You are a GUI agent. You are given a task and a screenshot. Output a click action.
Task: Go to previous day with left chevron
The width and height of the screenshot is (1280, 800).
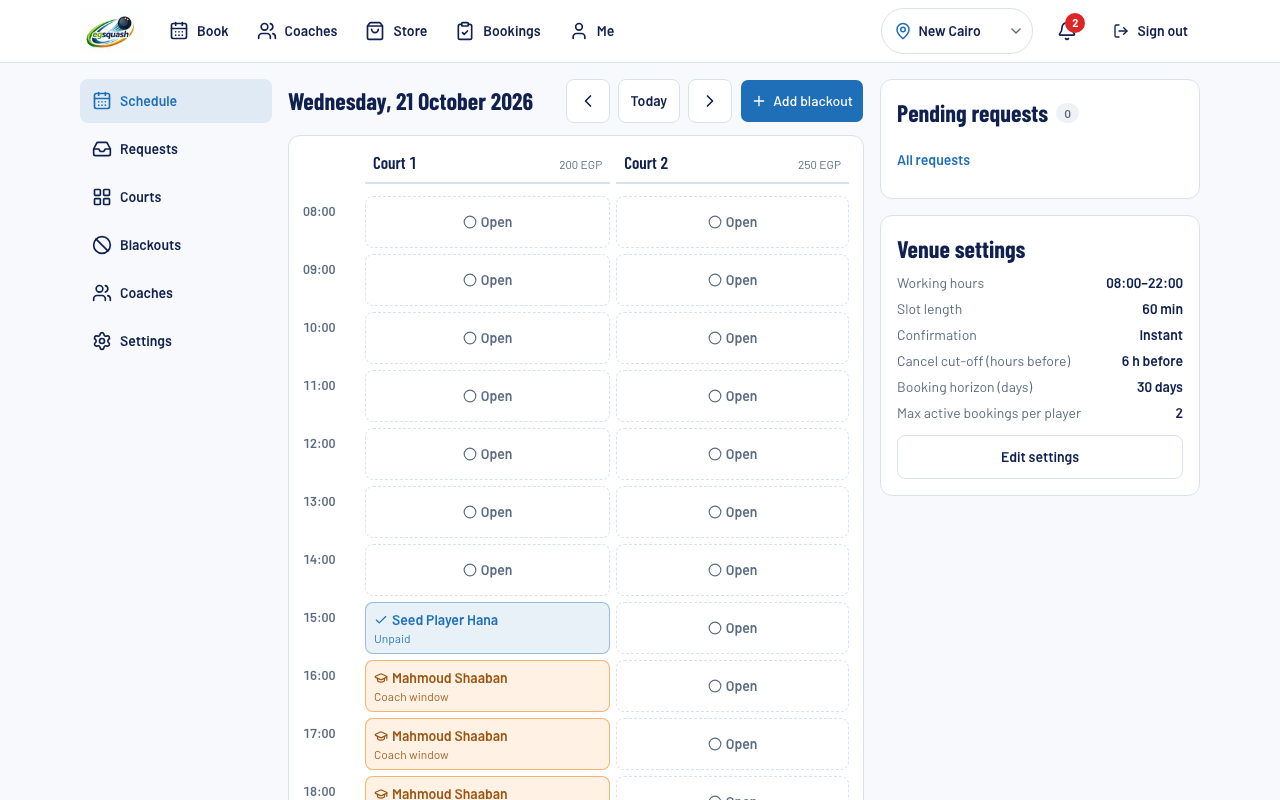coord(588,101)
